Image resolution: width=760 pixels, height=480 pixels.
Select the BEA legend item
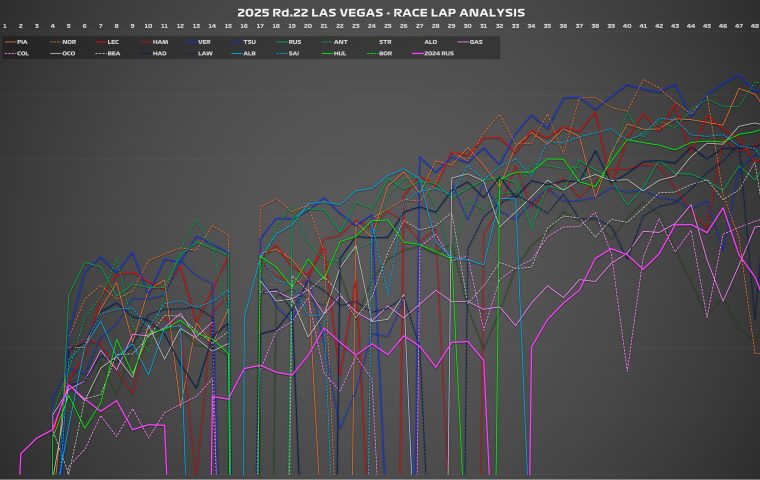113,53
